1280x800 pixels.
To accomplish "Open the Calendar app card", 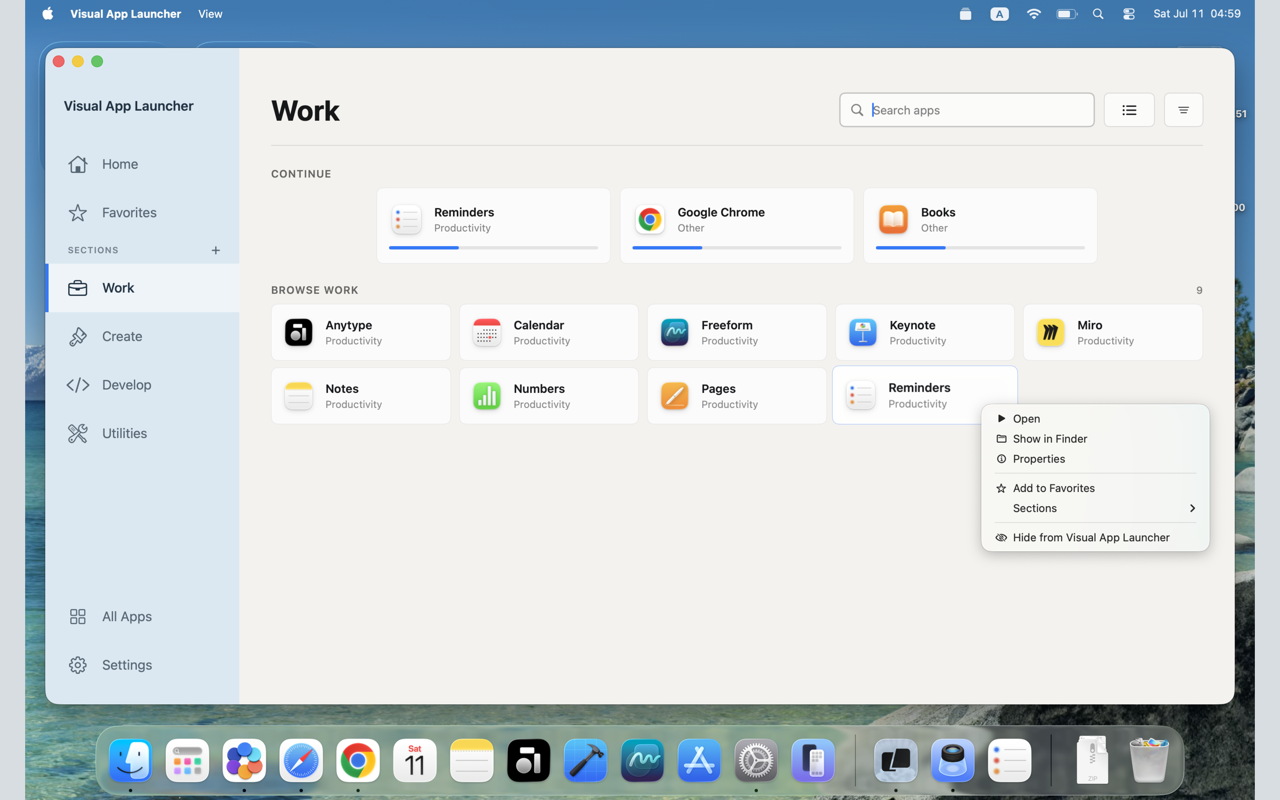I will (x=549, y=332).
